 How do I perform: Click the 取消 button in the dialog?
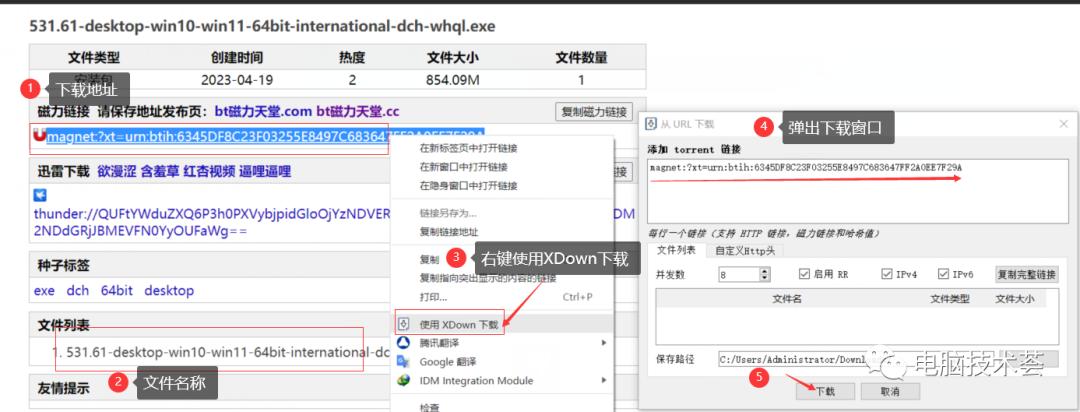tap(890, 391)
